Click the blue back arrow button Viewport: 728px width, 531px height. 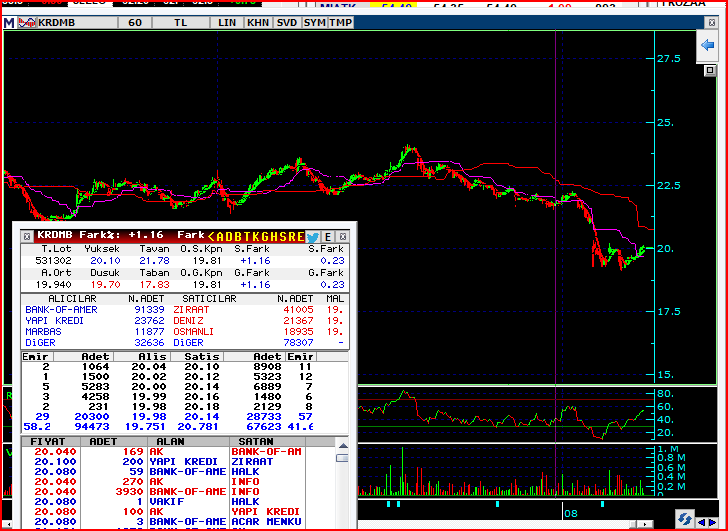(707, 45)
